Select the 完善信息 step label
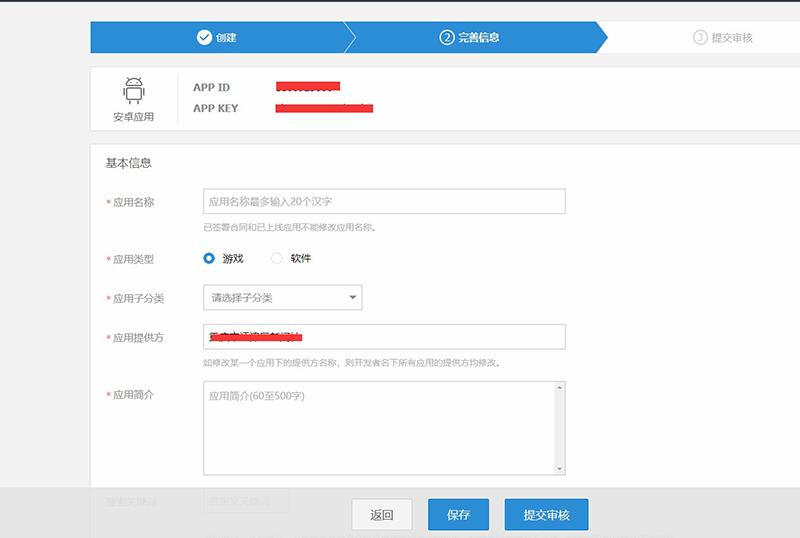The image size is (800, 538). (479, 38)
